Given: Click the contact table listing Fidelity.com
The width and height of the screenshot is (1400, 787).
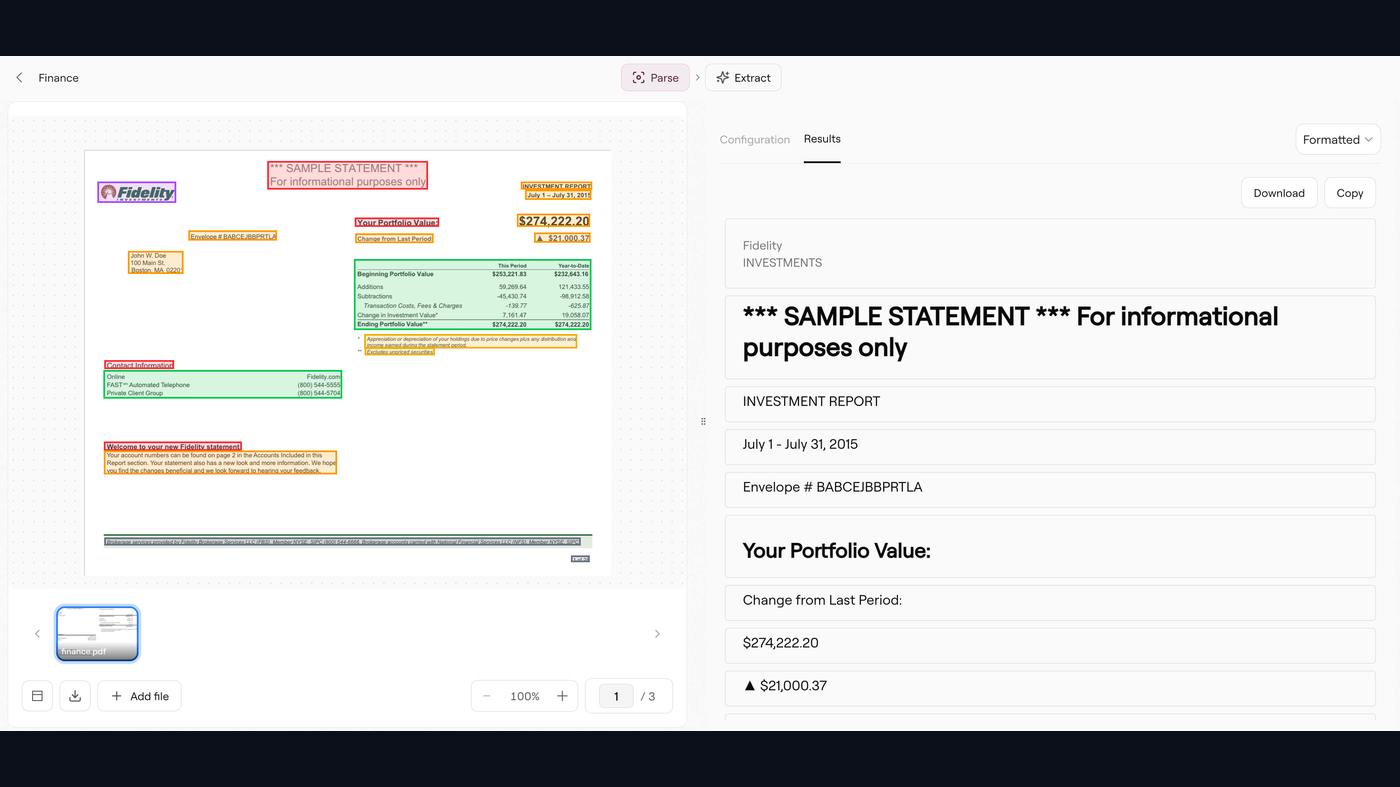Looking at the screenshot, I should click(223, 385).
